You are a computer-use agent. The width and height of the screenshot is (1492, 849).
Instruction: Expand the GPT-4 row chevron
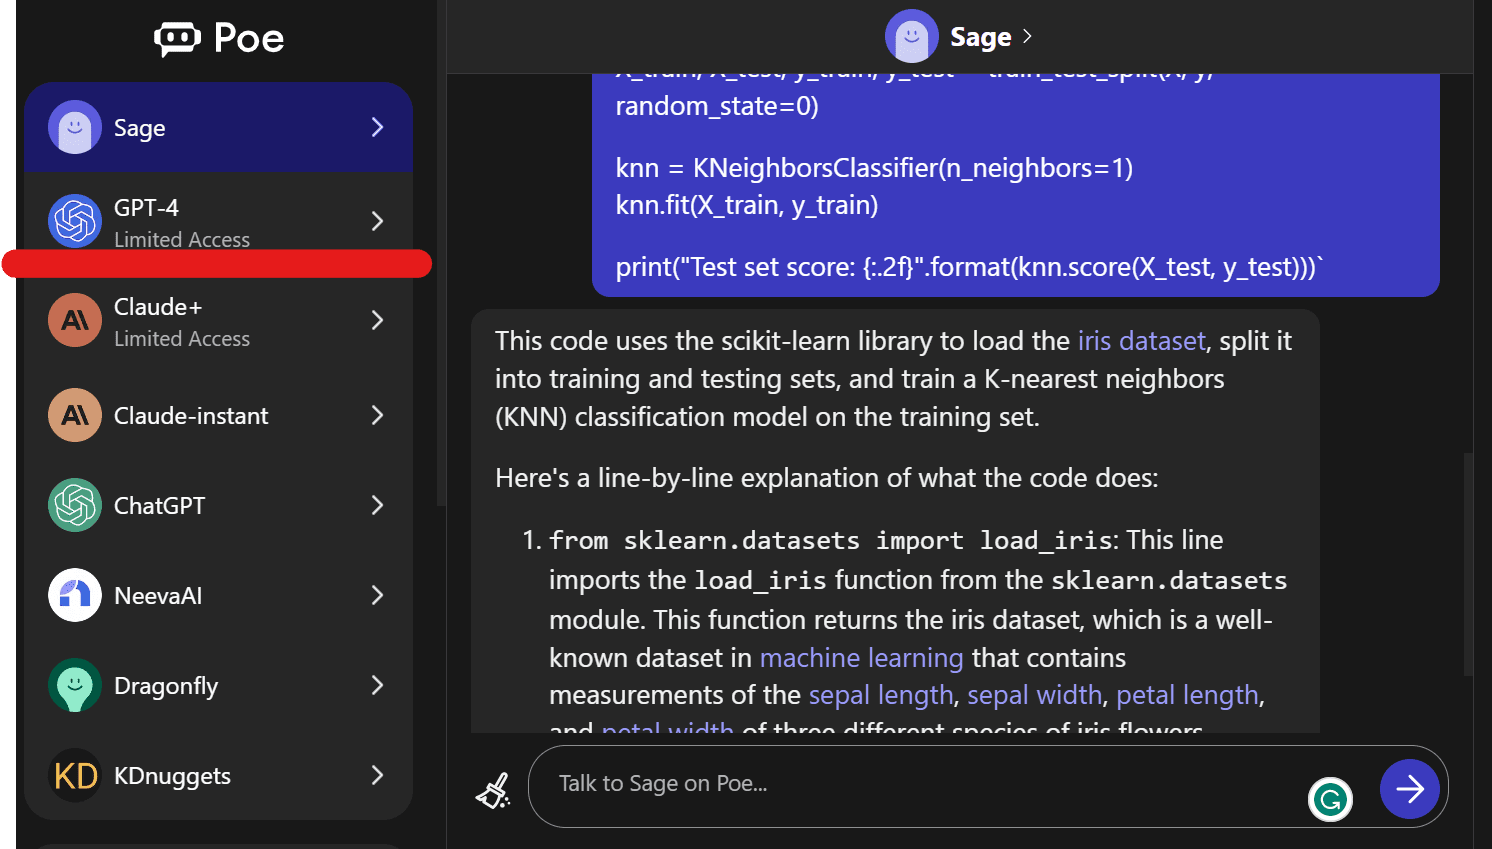coord(377,221)
